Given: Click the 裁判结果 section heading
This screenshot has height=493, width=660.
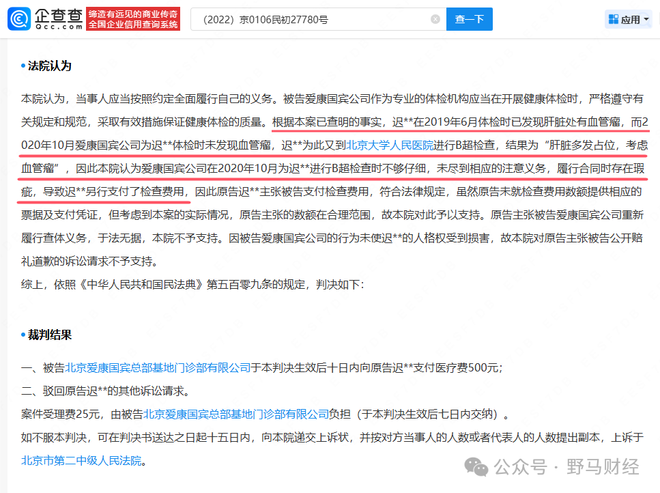Looking at the screenshot, I should (x=49, y=335).
